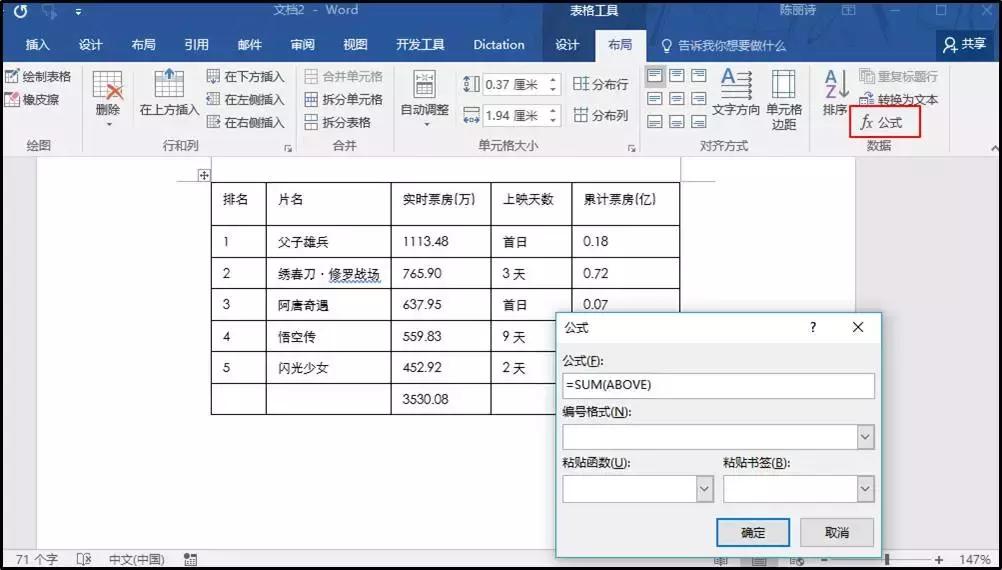Click the 147% zoom level
The height and width of the screenshot is (570, 1002).
pos(974,560)
